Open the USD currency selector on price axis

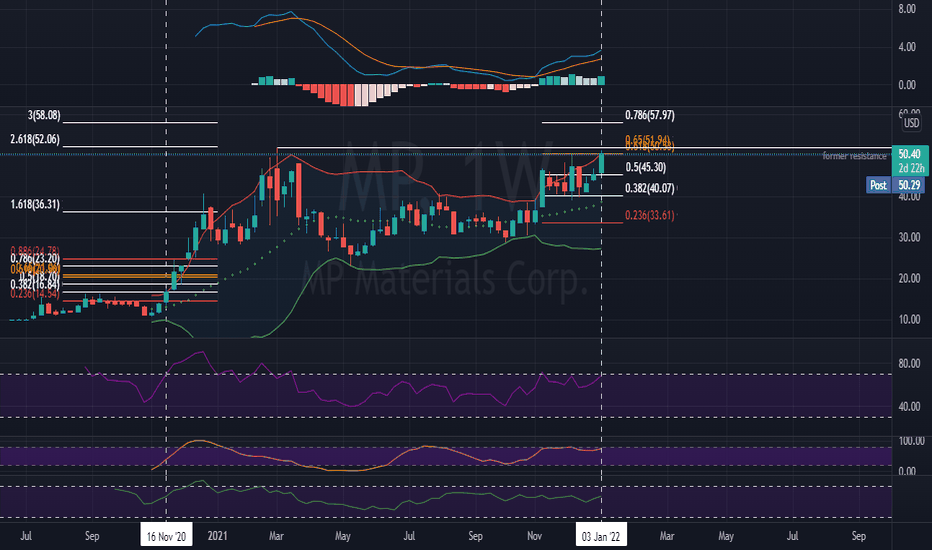pos(911,123)
